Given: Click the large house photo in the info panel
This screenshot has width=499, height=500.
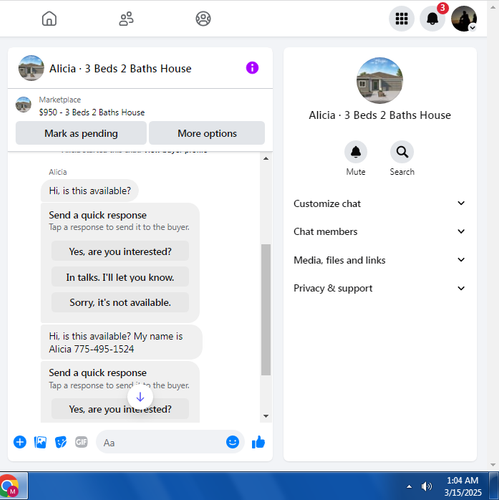Looking at the screenshot, I should [x=380, y=80].
